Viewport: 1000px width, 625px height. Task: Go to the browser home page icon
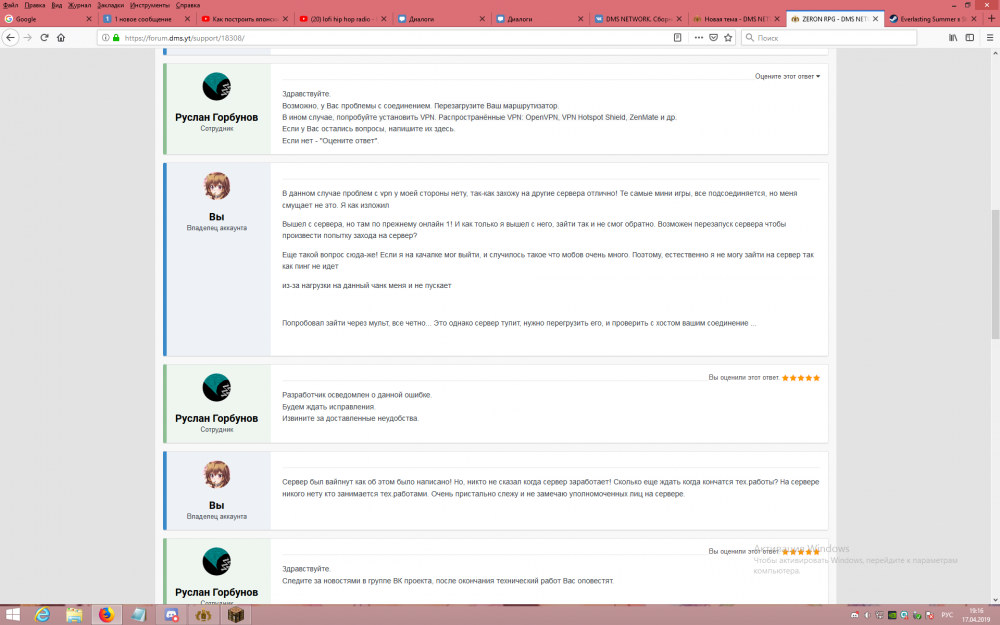pyautogui.click(x=61, y=37)
